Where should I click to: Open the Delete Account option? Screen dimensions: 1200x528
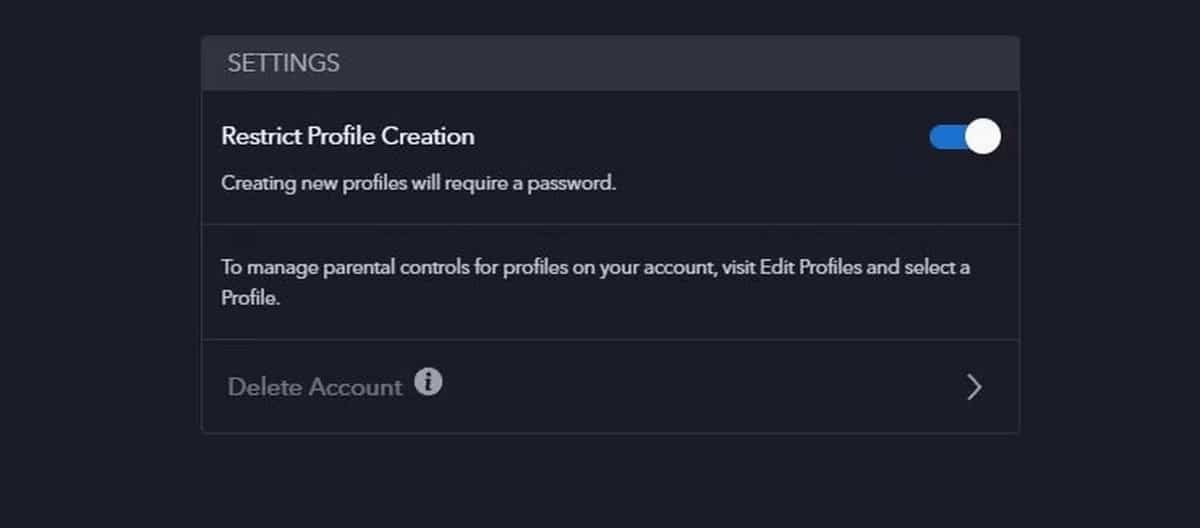314,387
